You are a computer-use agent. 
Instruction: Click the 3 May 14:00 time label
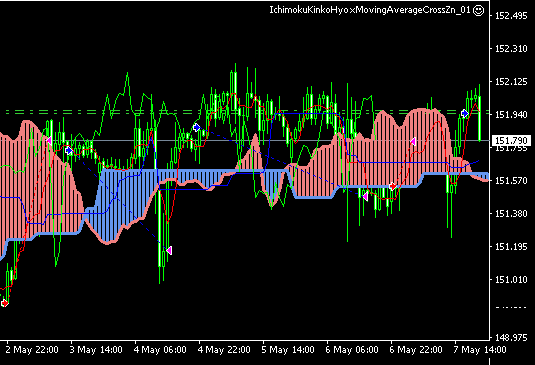[x=96, y=350]
